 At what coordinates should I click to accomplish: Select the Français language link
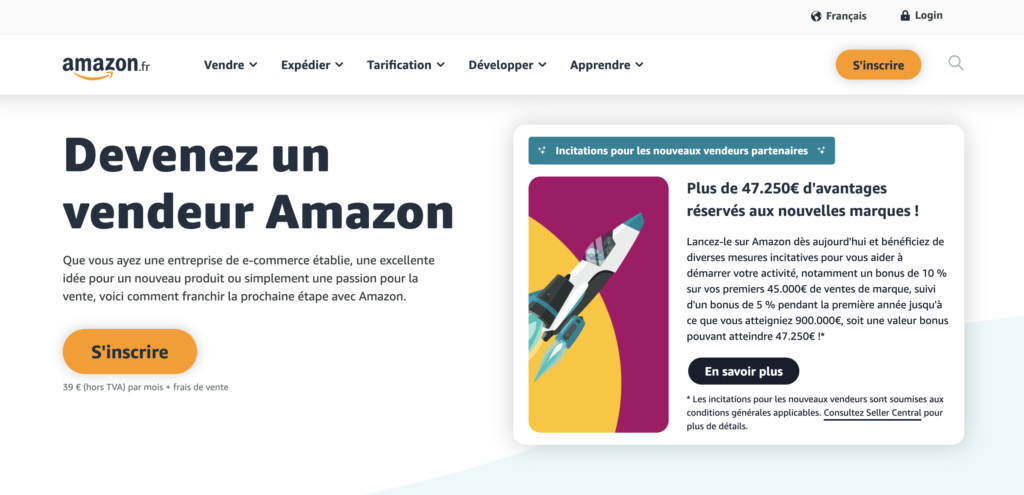[x=846, y=16]
